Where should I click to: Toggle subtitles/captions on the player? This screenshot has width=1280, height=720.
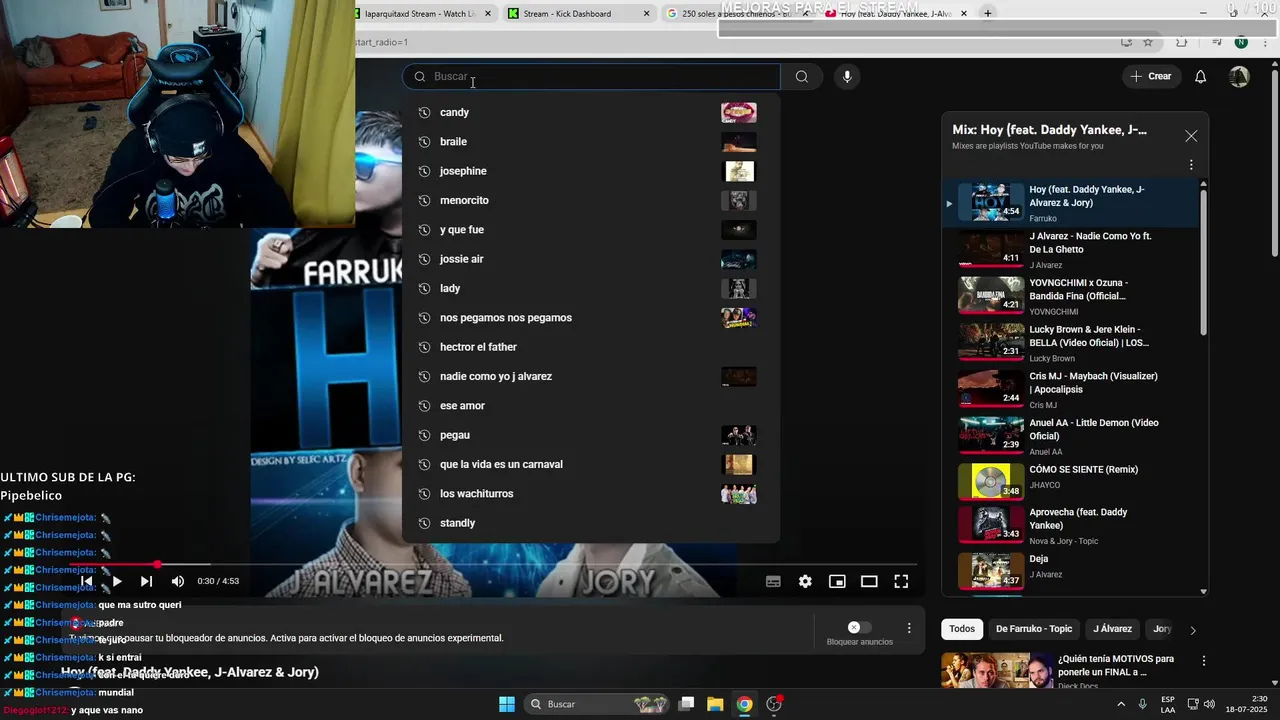point(773,581)
